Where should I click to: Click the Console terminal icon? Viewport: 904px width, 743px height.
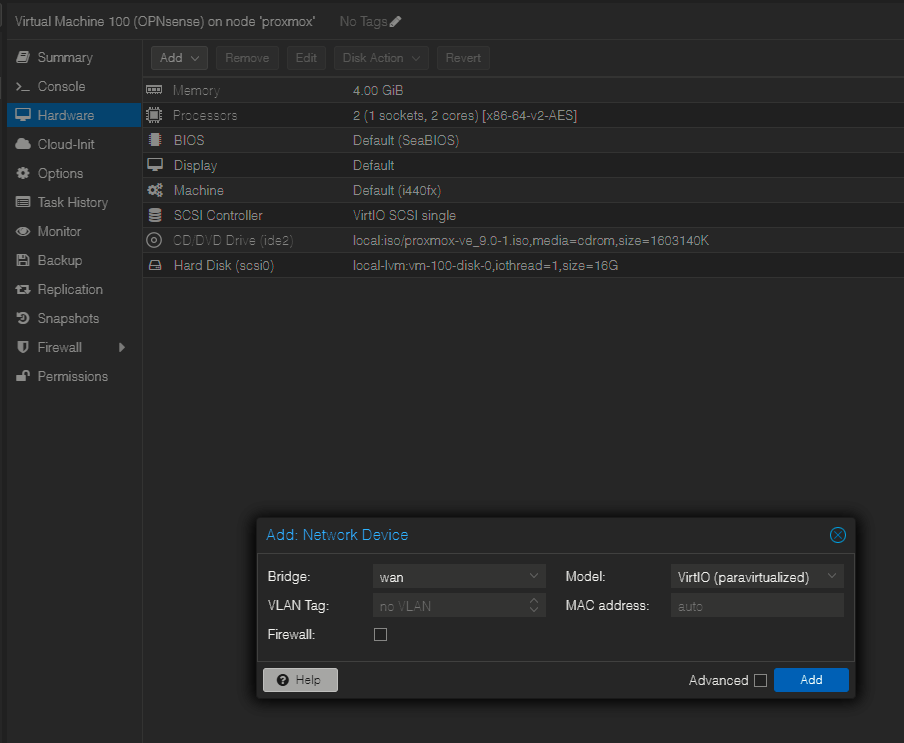pyautogui.click(x=23, y=86)
